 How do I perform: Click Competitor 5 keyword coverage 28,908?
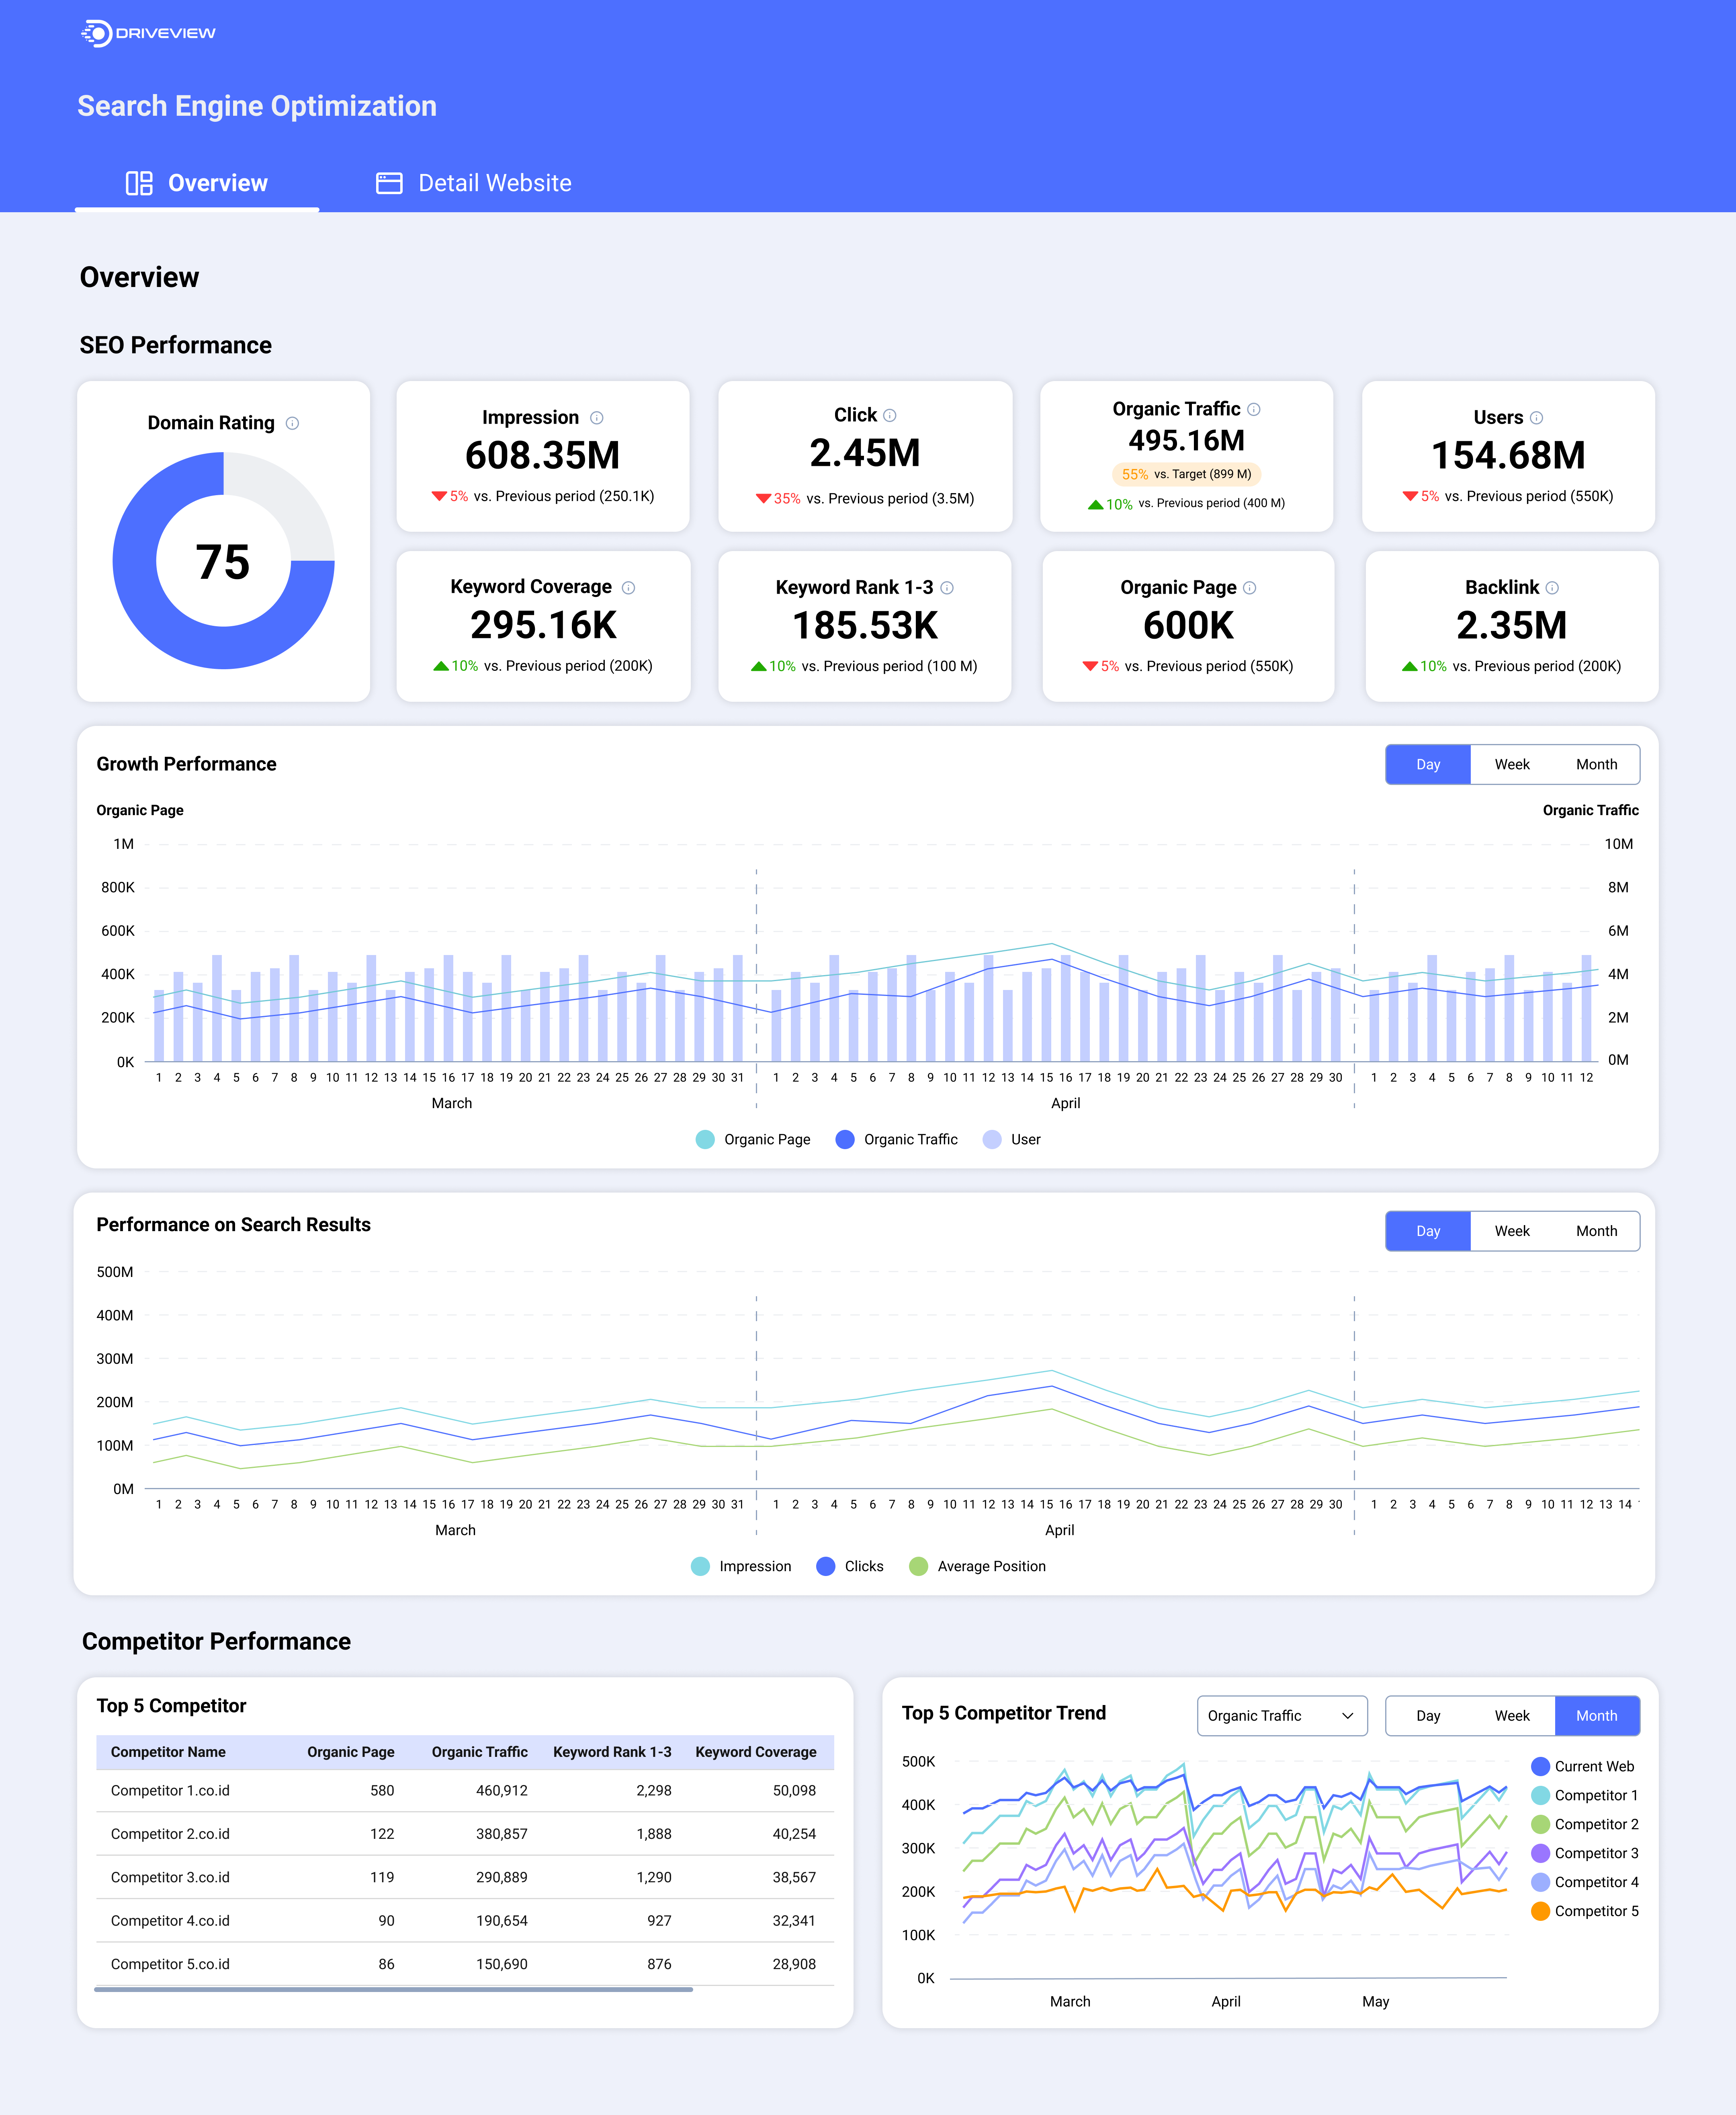click(x=794, y=1964)
